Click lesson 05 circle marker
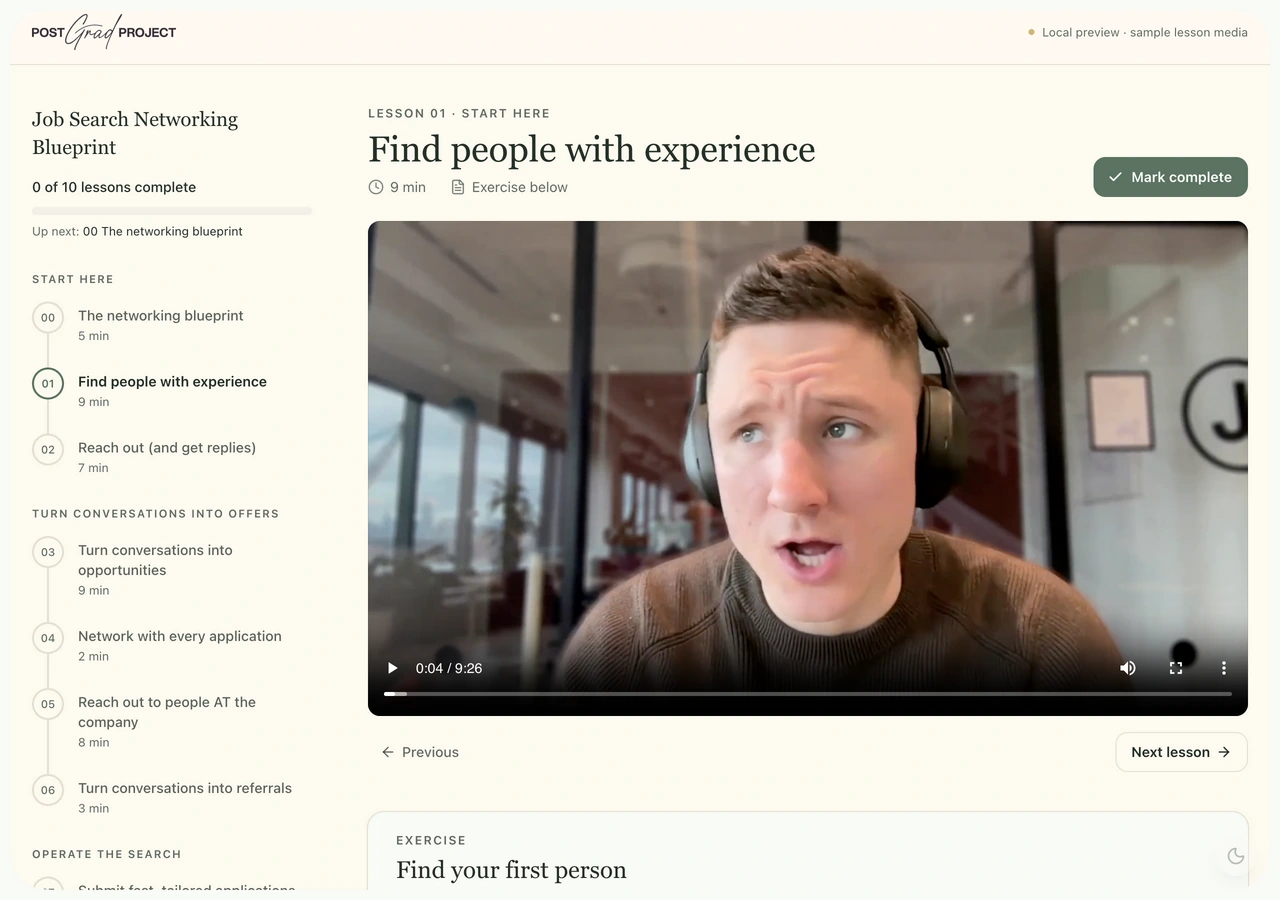 [x=48, y=704]
